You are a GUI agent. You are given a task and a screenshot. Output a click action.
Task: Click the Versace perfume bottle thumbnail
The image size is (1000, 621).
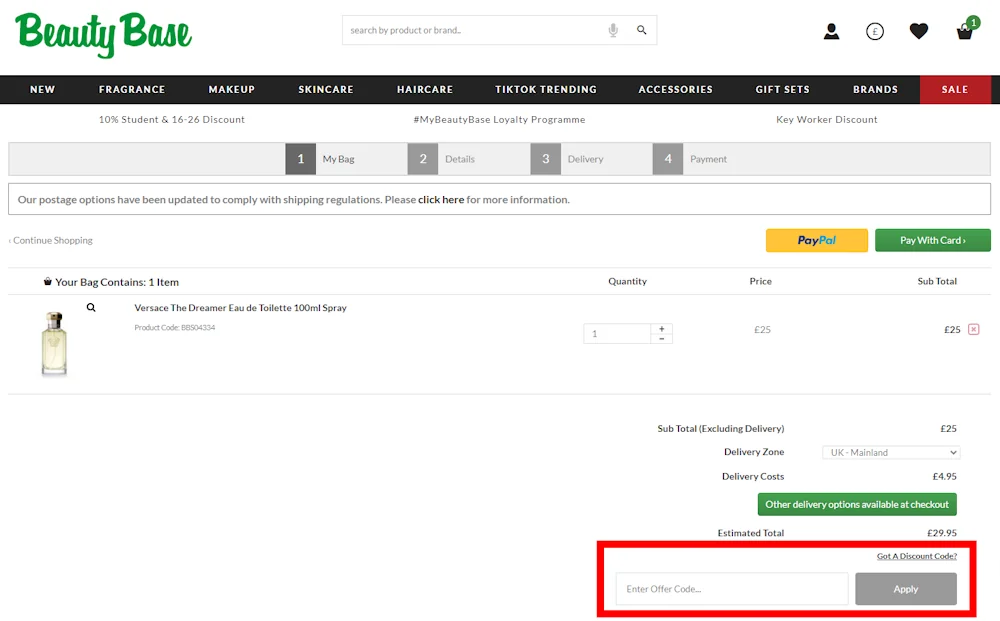point(54,343)
